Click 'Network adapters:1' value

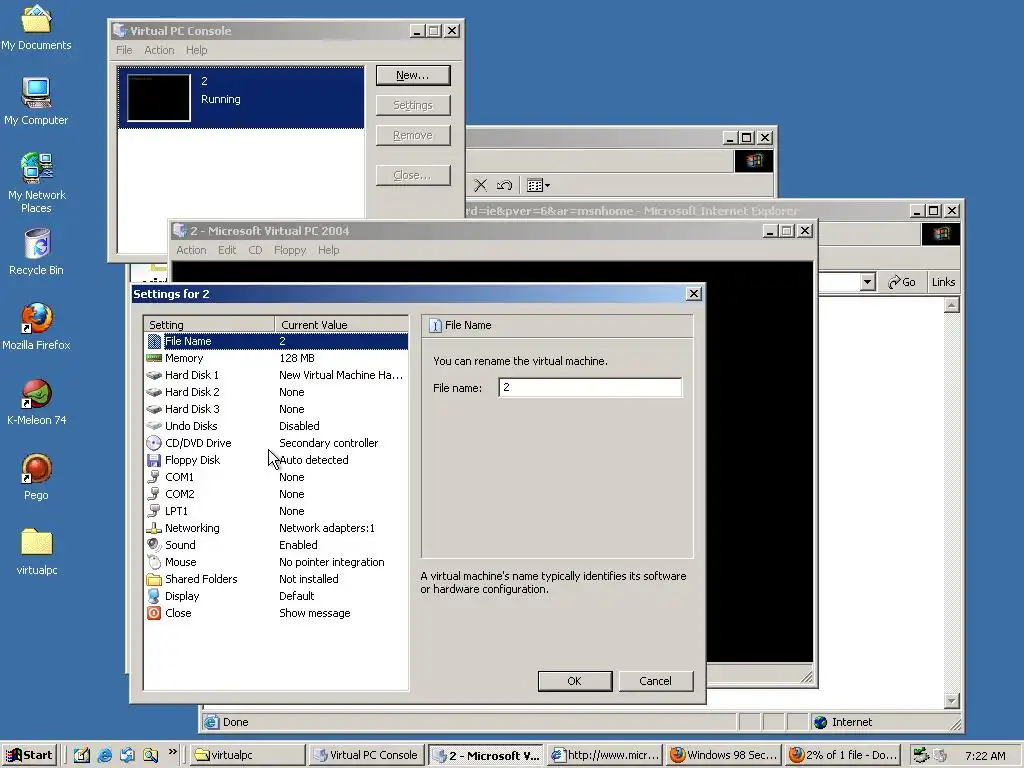[327, 528]
